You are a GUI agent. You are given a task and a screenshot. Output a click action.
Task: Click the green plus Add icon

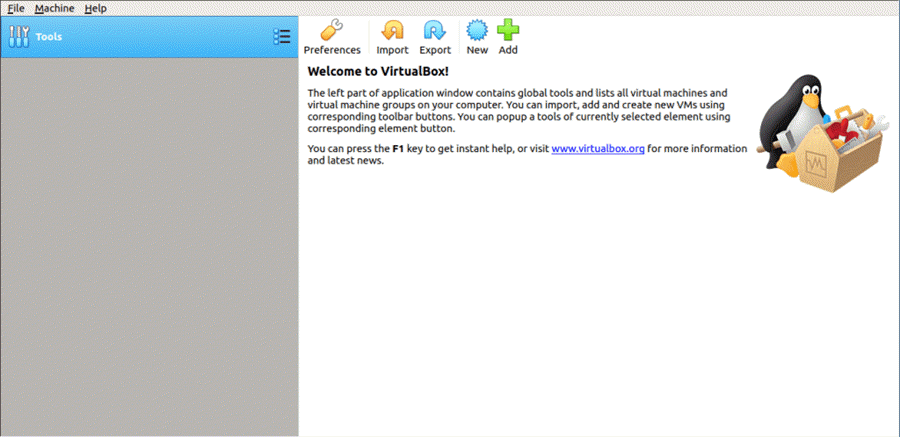pos(508,30)
